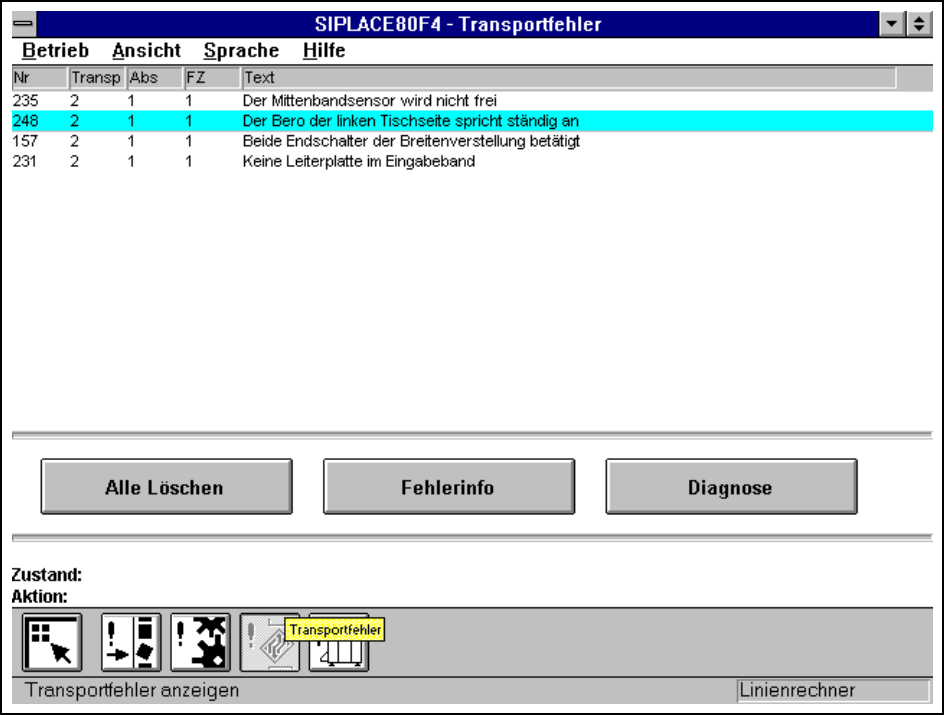Select row 'Der Bero der linken Tischseite'
The height and width of the screenshot is (715, 944).
[x=472, y=121]
